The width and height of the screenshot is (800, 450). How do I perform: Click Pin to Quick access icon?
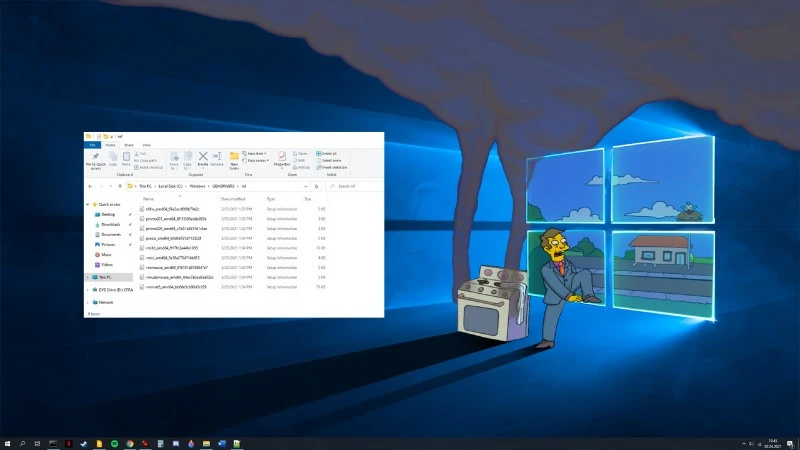coord(95,157)
